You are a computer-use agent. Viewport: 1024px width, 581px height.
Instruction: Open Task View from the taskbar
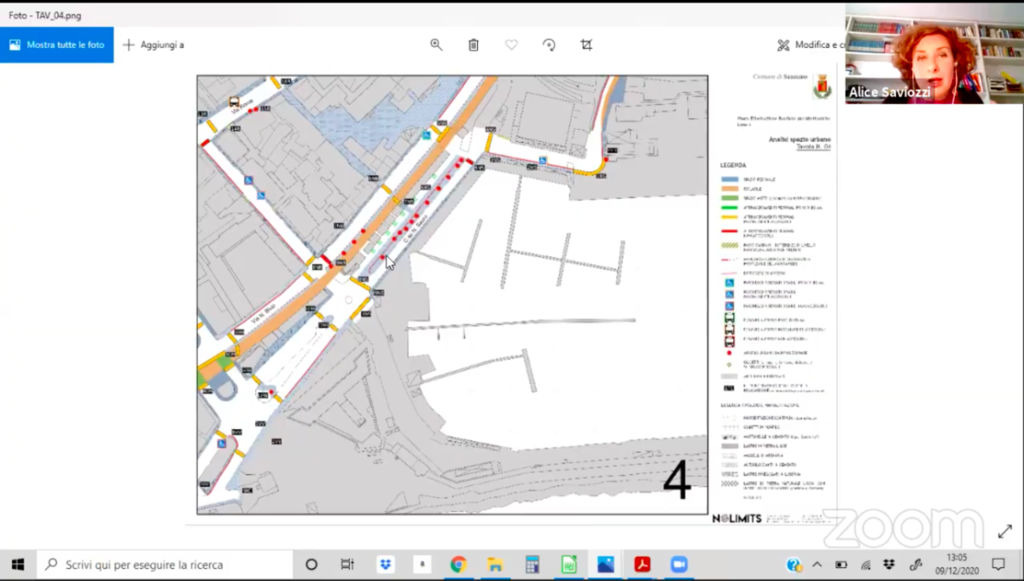point(347,564)
